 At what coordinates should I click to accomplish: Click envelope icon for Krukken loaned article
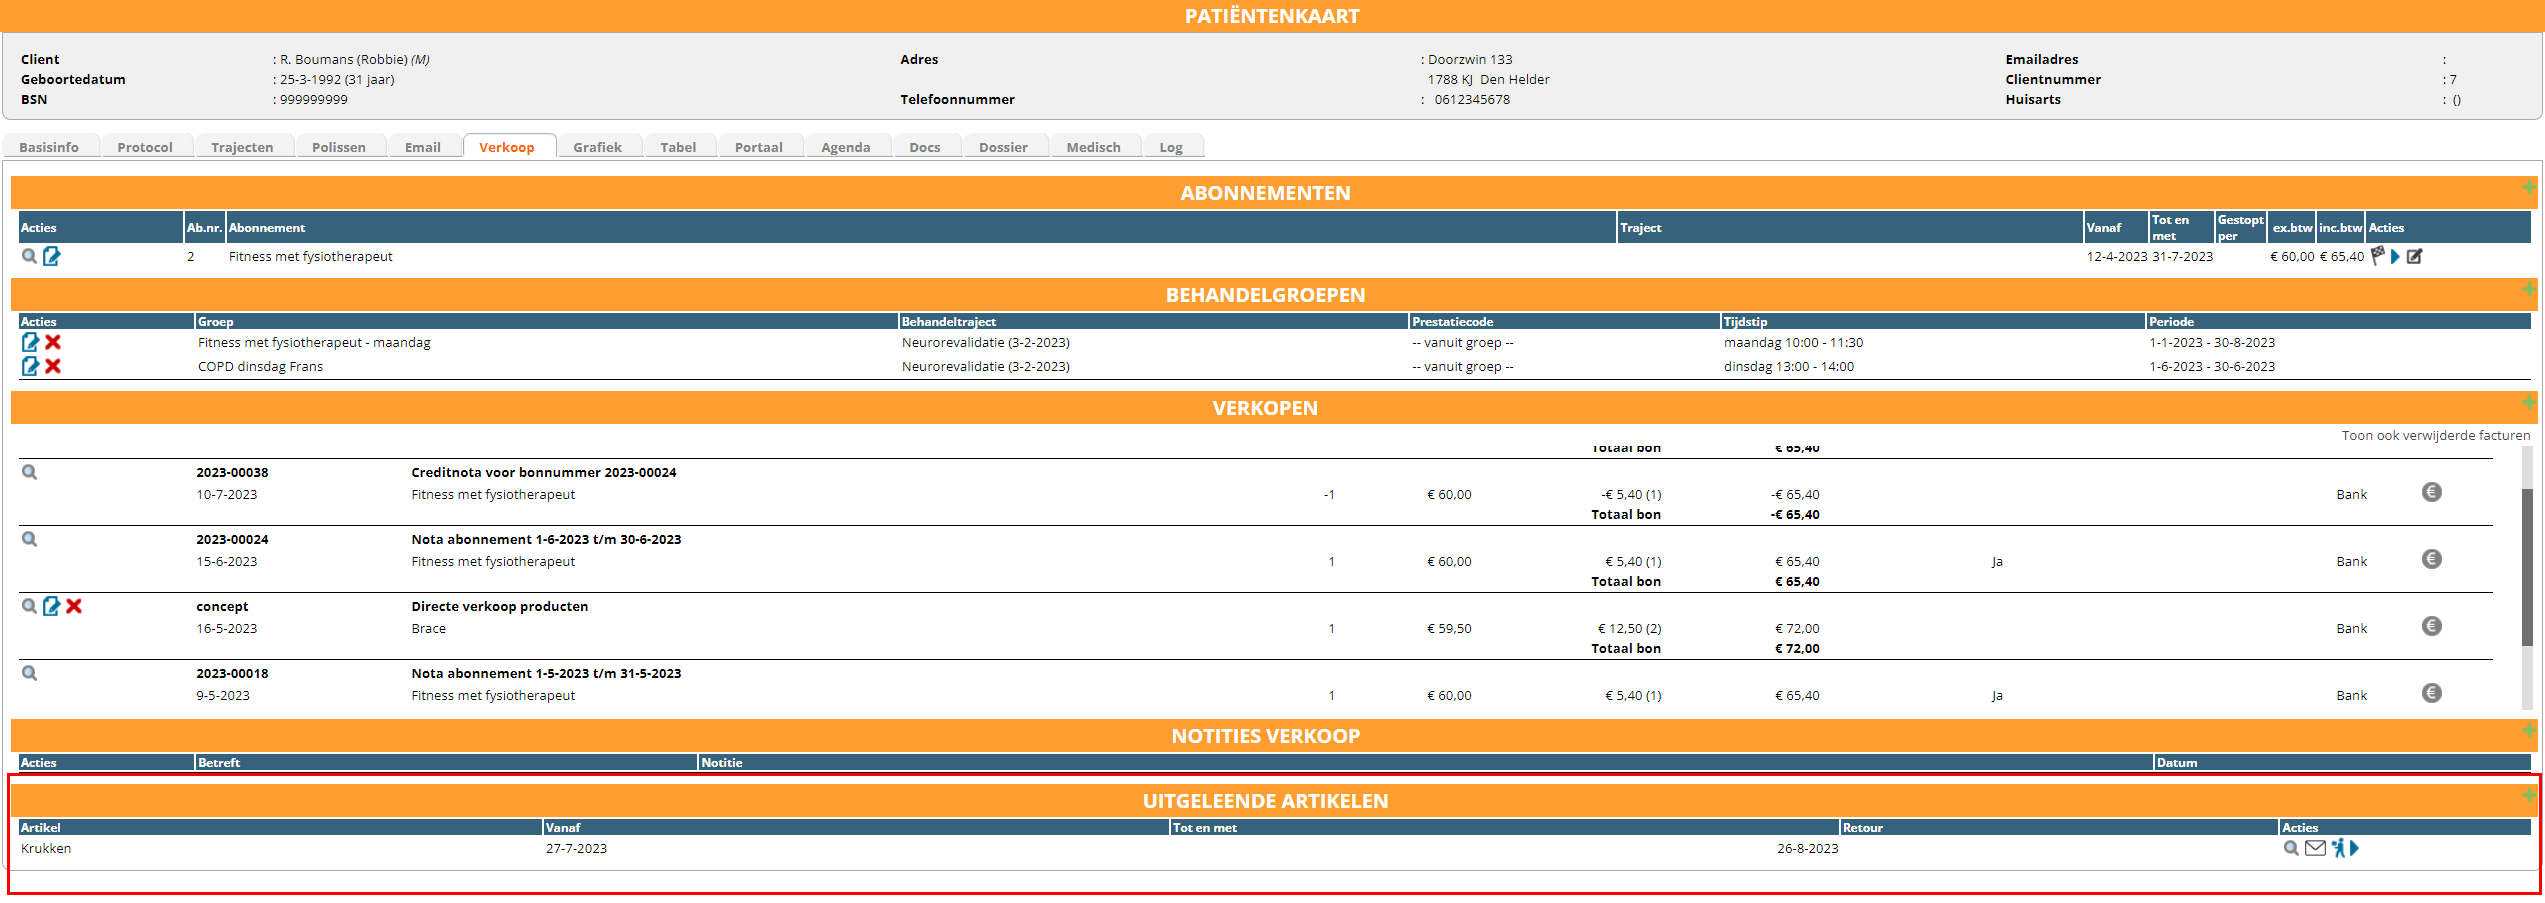coord(2315,848)
